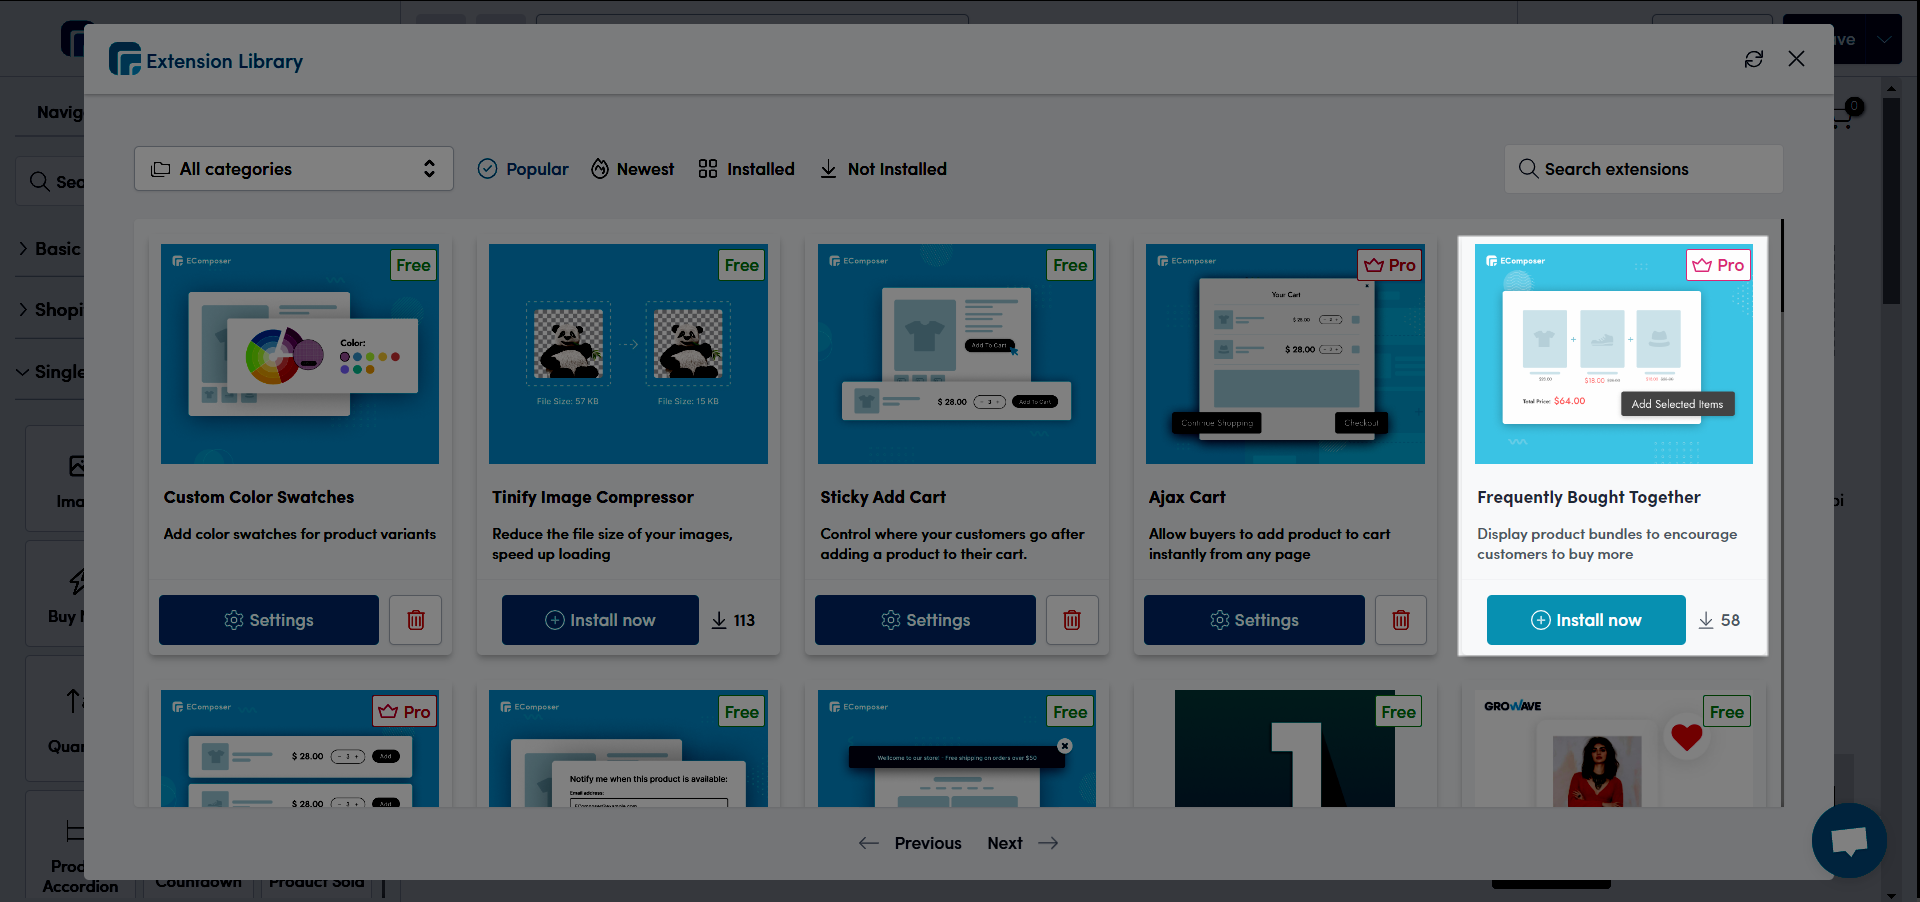Open the Ajax Cart preview thumbnail
The width and height of the screenshot is (1920, 902).
[1285, 354]
